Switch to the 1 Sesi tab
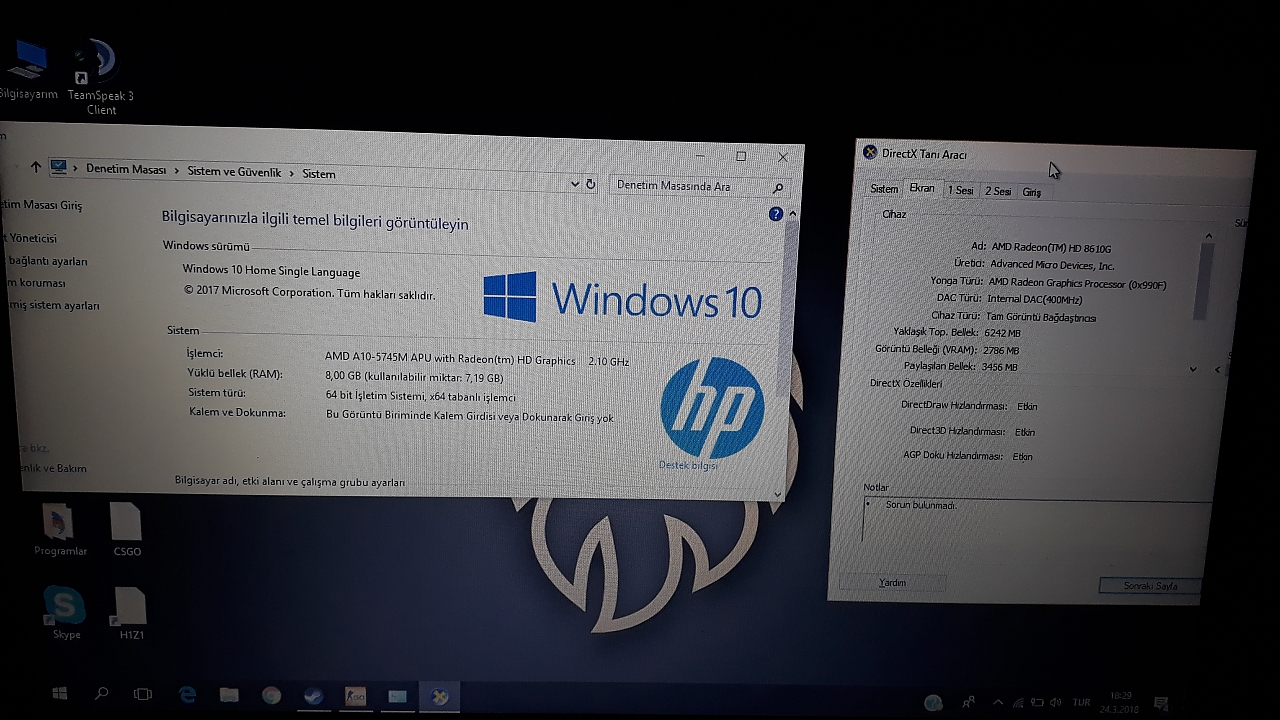 [961, 190]
